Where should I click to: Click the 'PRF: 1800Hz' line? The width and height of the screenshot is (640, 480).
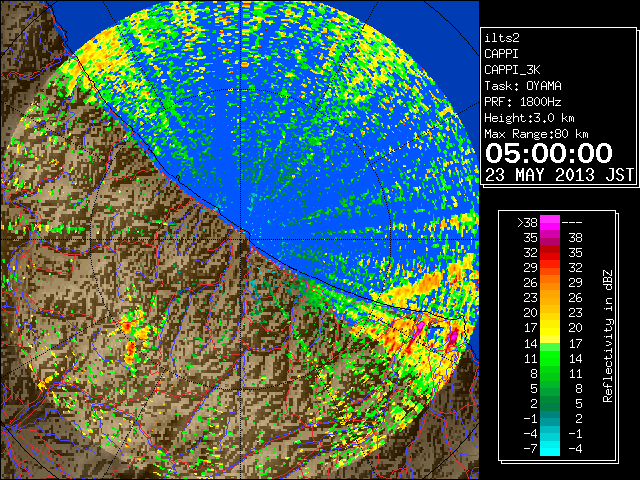(523, 102)
